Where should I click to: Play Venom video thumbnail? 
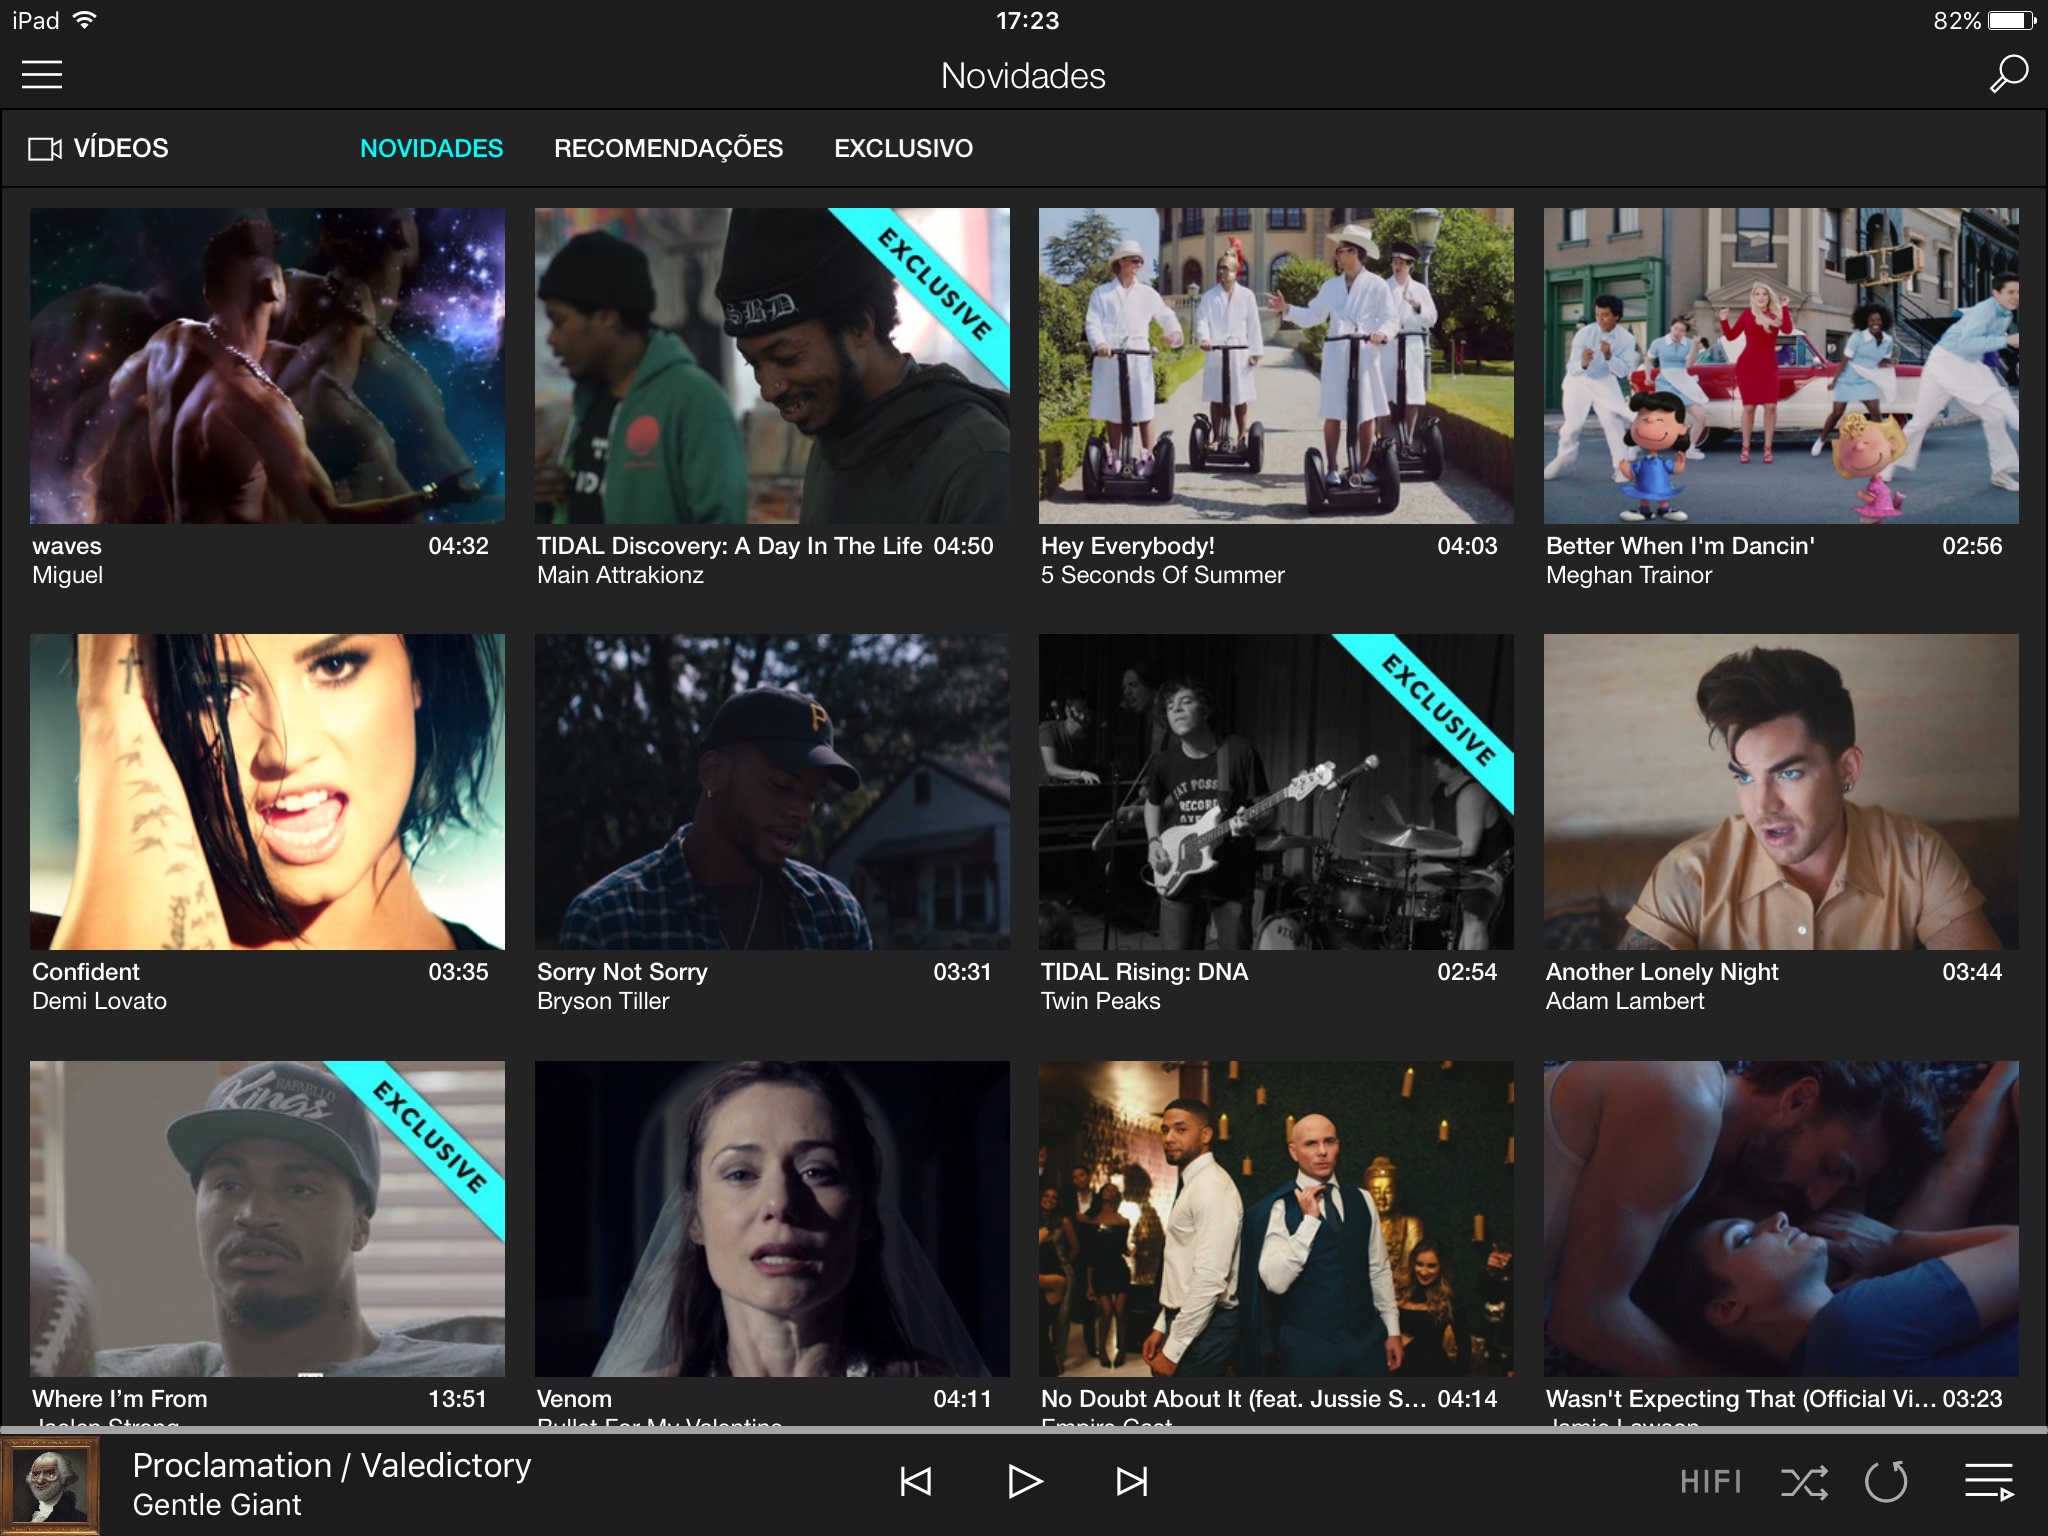(772, 1219)
